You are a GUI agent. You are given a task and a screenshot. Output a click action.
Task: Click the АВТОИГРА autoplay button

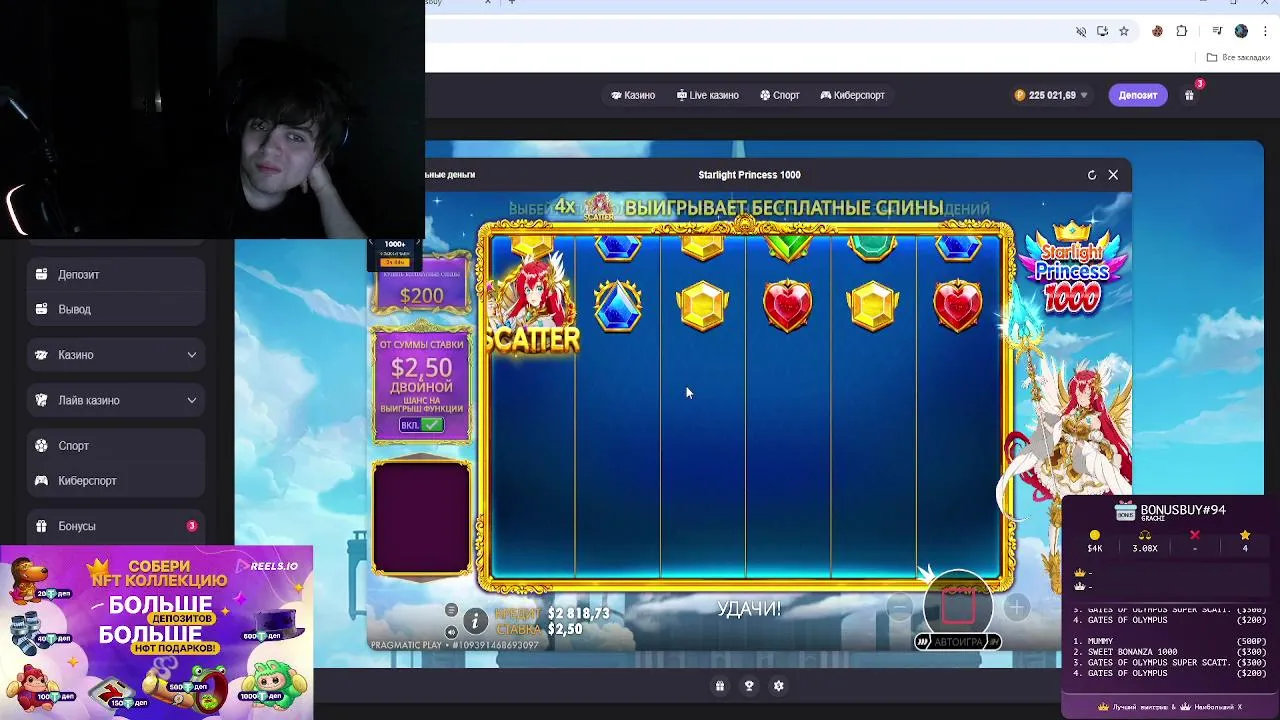958,642
